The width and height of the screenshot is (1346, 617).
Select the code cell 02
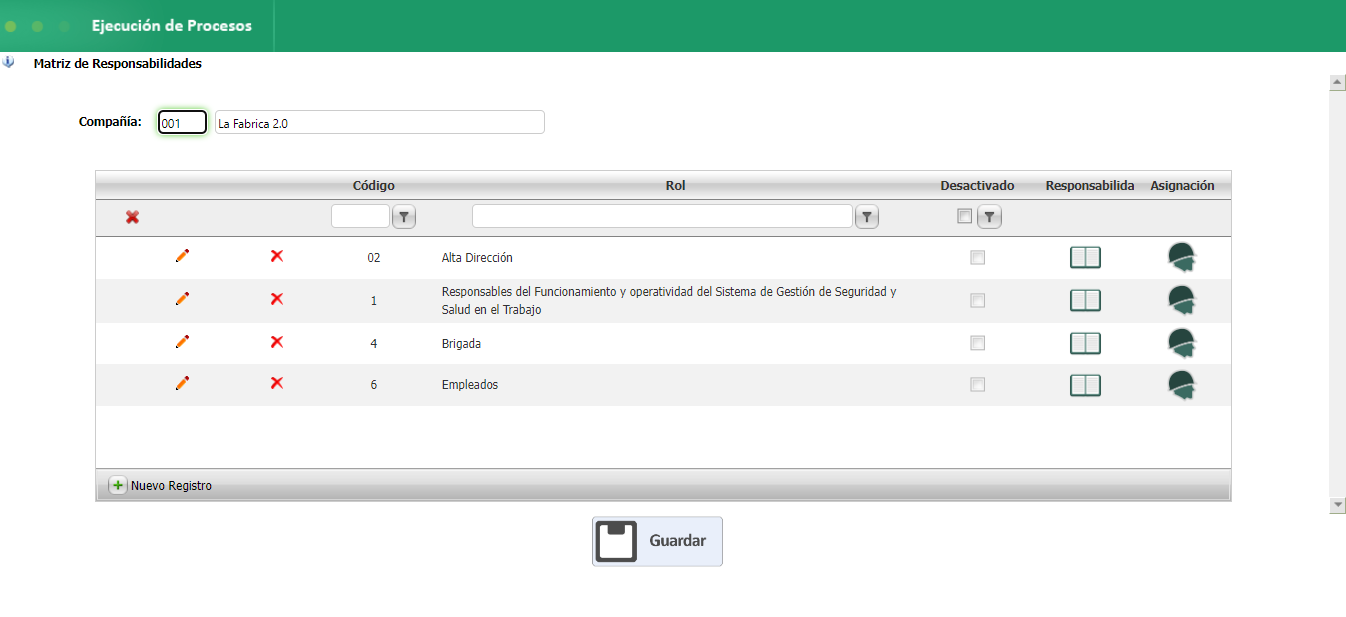tap(374, 257)
